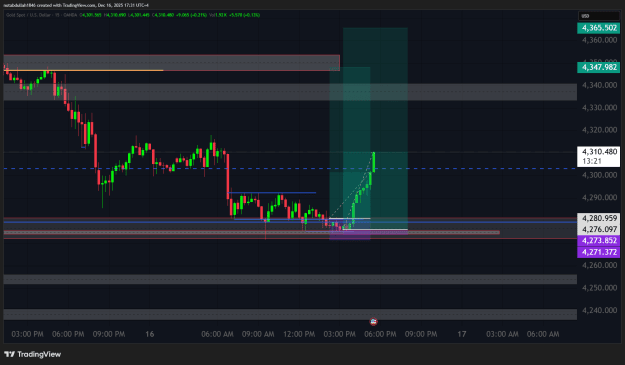Image resolution: width=625 pixels, height=365 pixels.
Task: Click the 4,330.000 price scale value
Action: coord(599,108)
